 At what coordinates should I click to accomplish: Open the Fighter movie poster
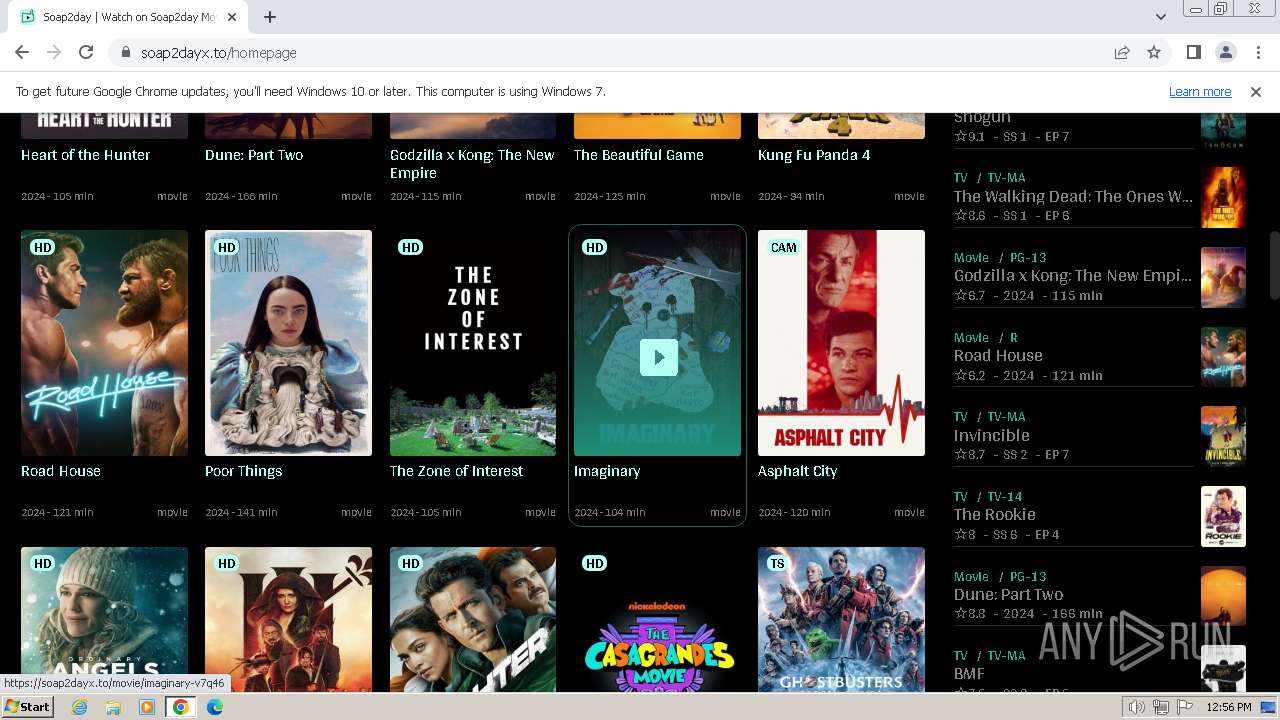click(473, 619)
